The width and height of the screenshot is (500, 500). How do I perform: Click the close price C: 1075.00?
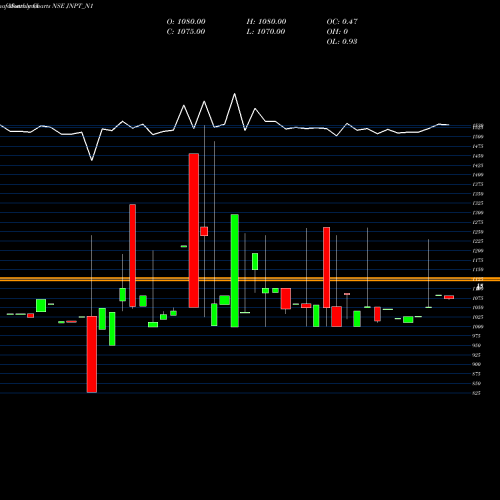pos(186,32)
